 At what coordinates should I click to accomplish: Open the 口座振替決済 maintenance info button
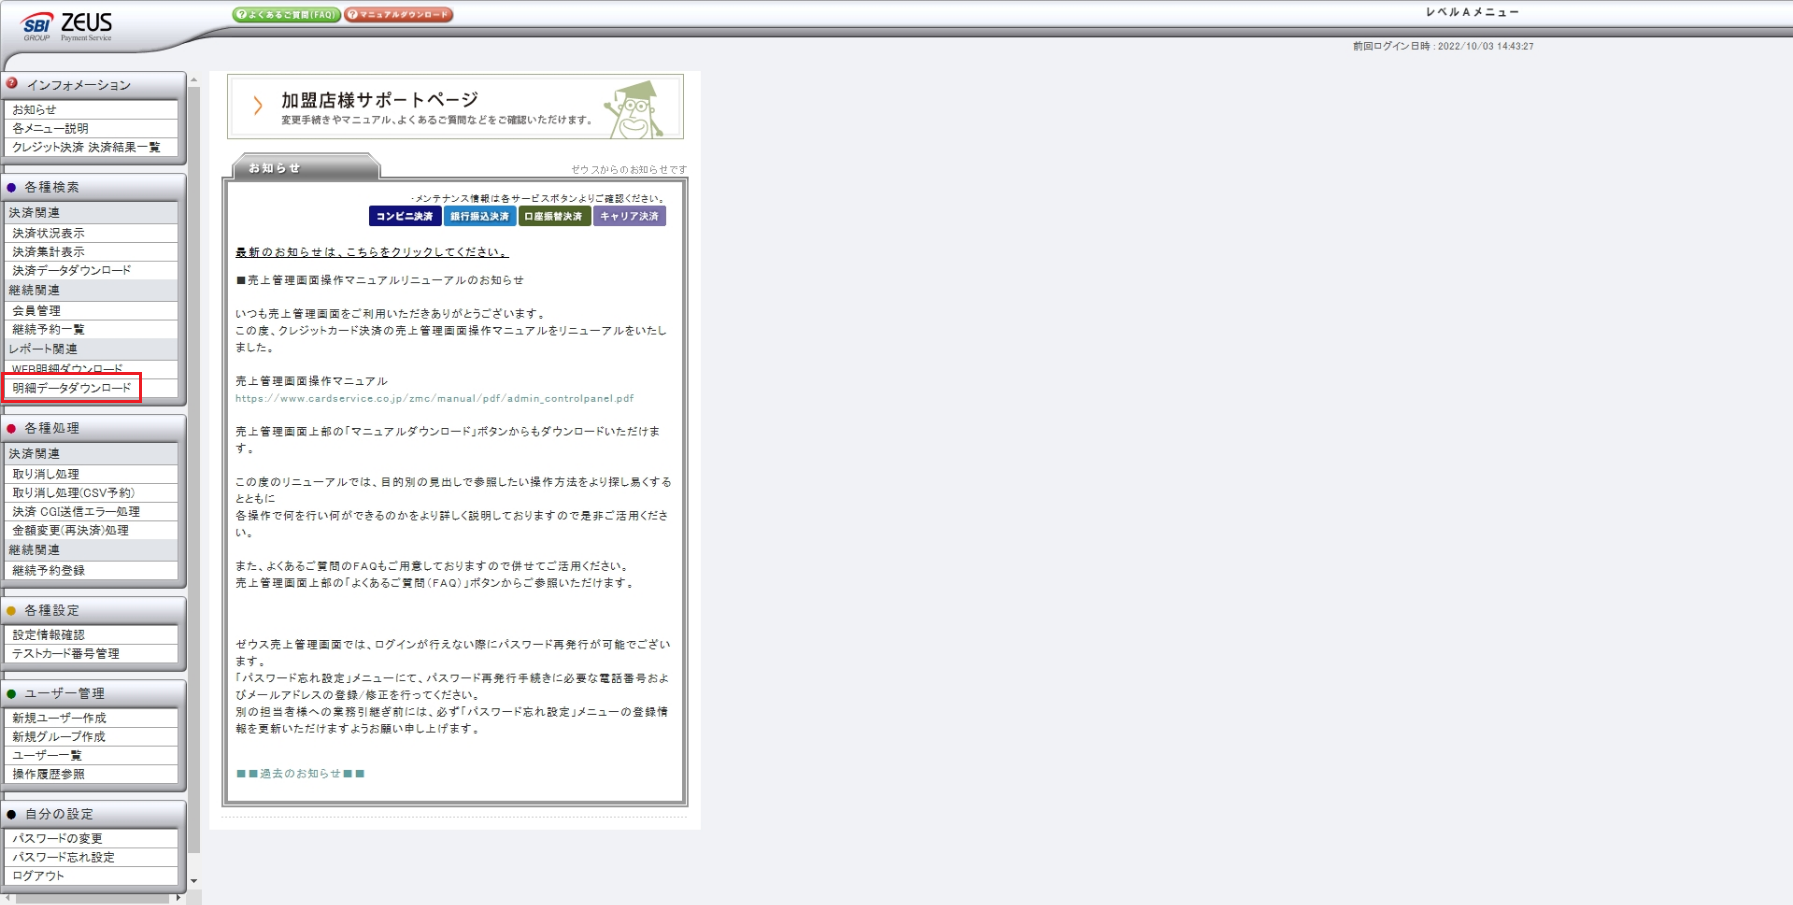(554, 216)
